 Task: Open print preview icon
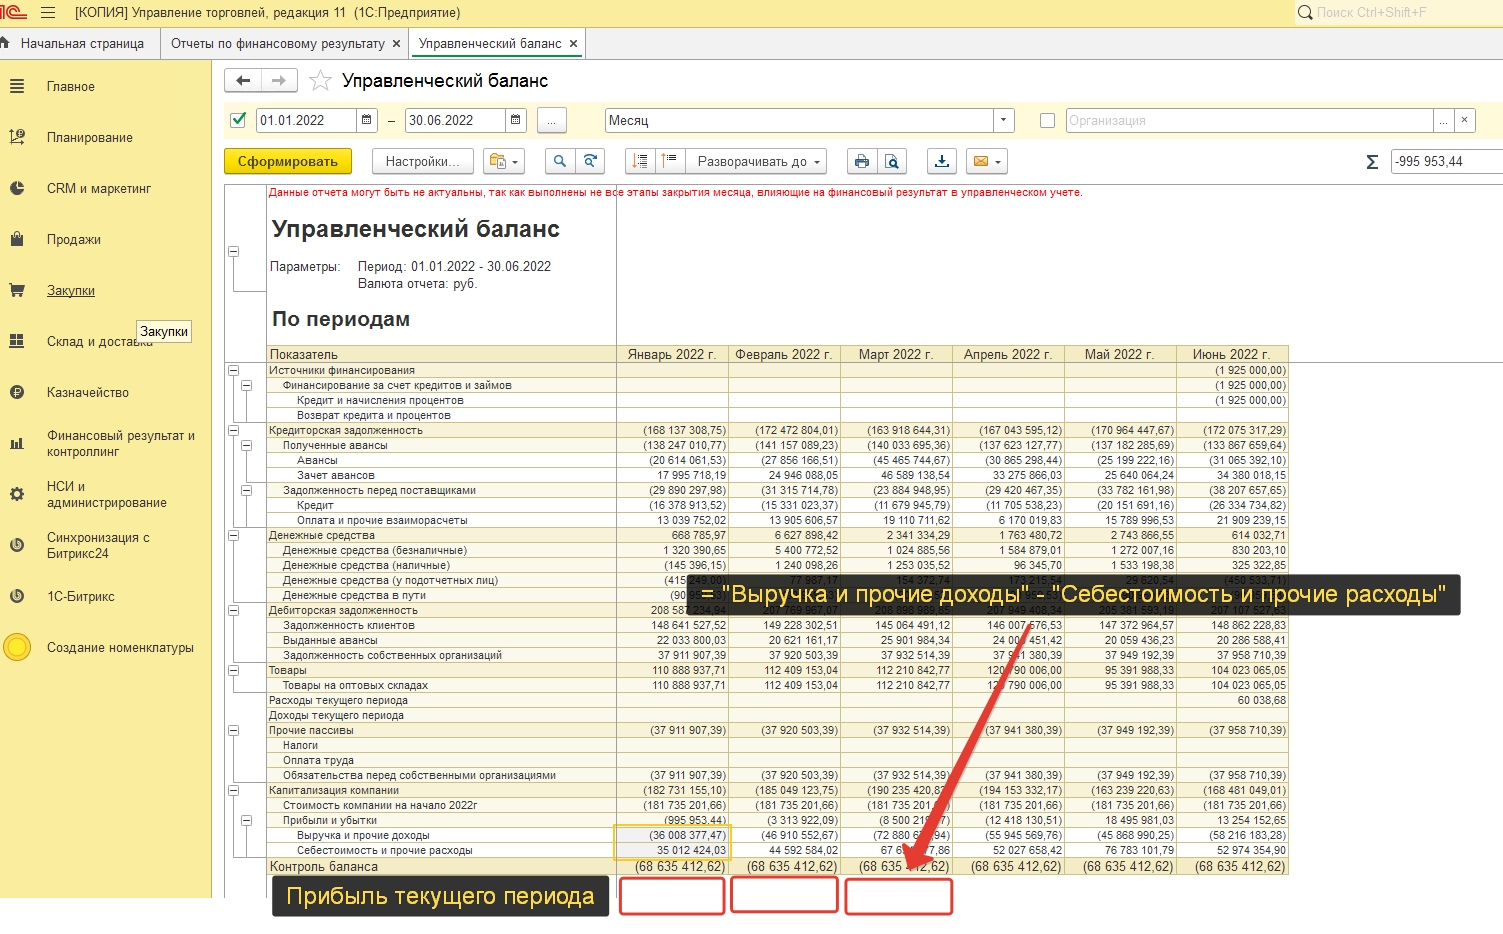891,161
